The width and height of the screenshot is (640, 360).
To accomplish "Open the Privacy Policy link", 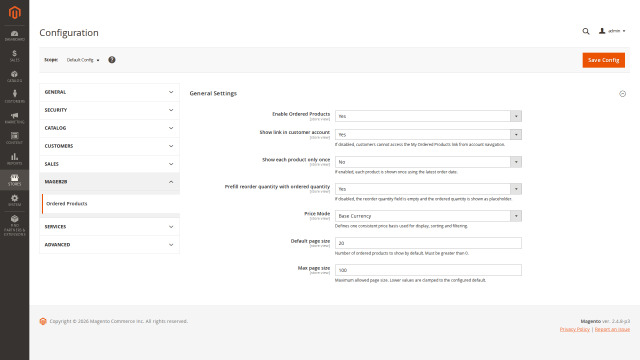I will (x=575, y=329).
